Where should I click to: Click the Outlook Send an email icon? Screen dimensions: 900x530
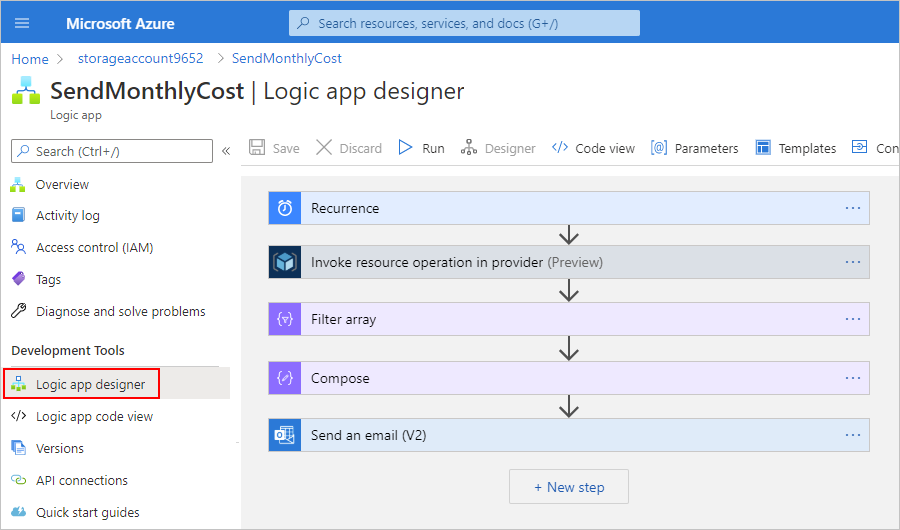coord(285,435)
